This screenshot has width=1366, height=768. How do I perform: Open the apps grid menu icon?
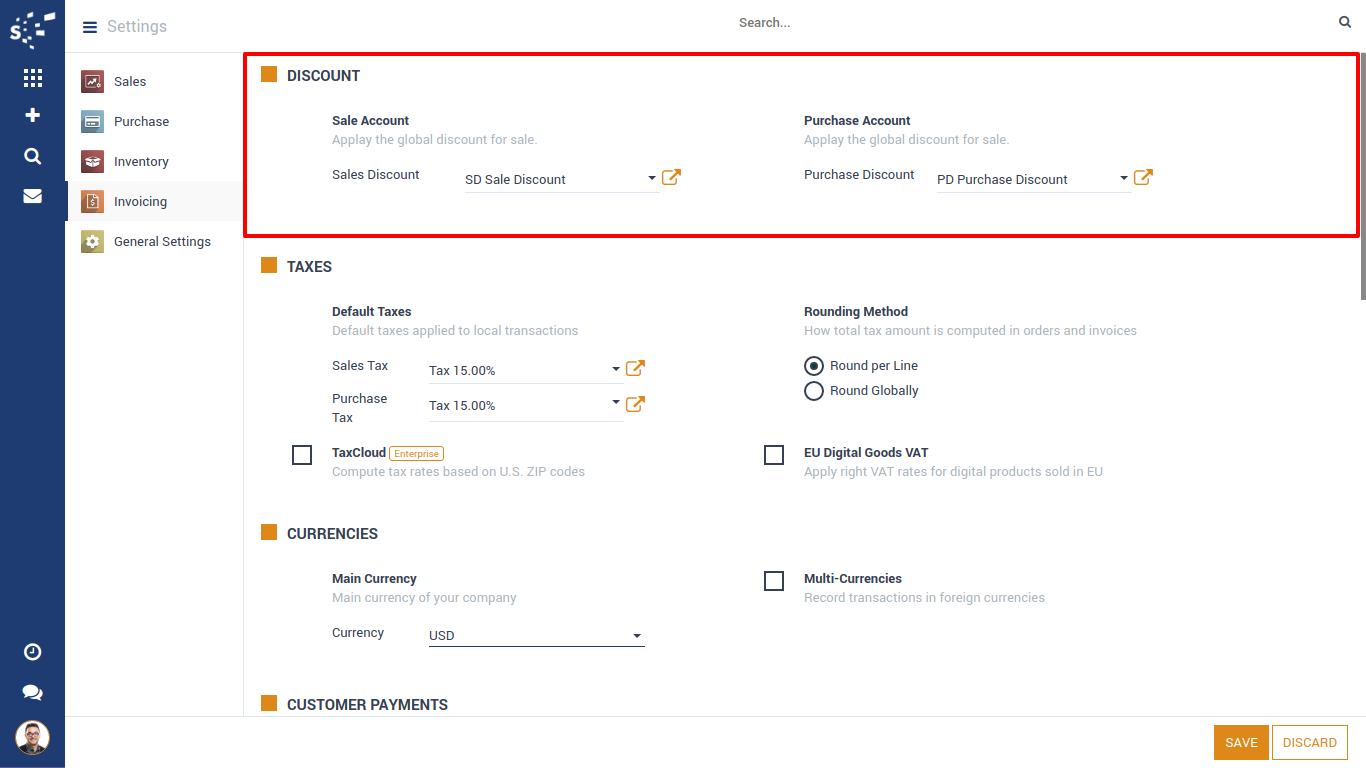pyautogui.click(x=32, y=78)
